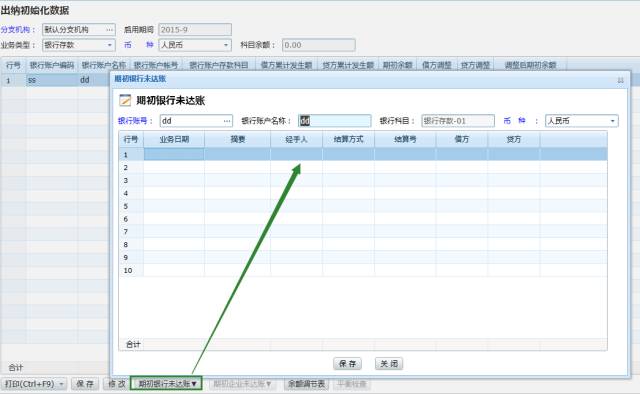Select row 4 in the dialog grid
The image size is (640, 394).
[363, 193]
